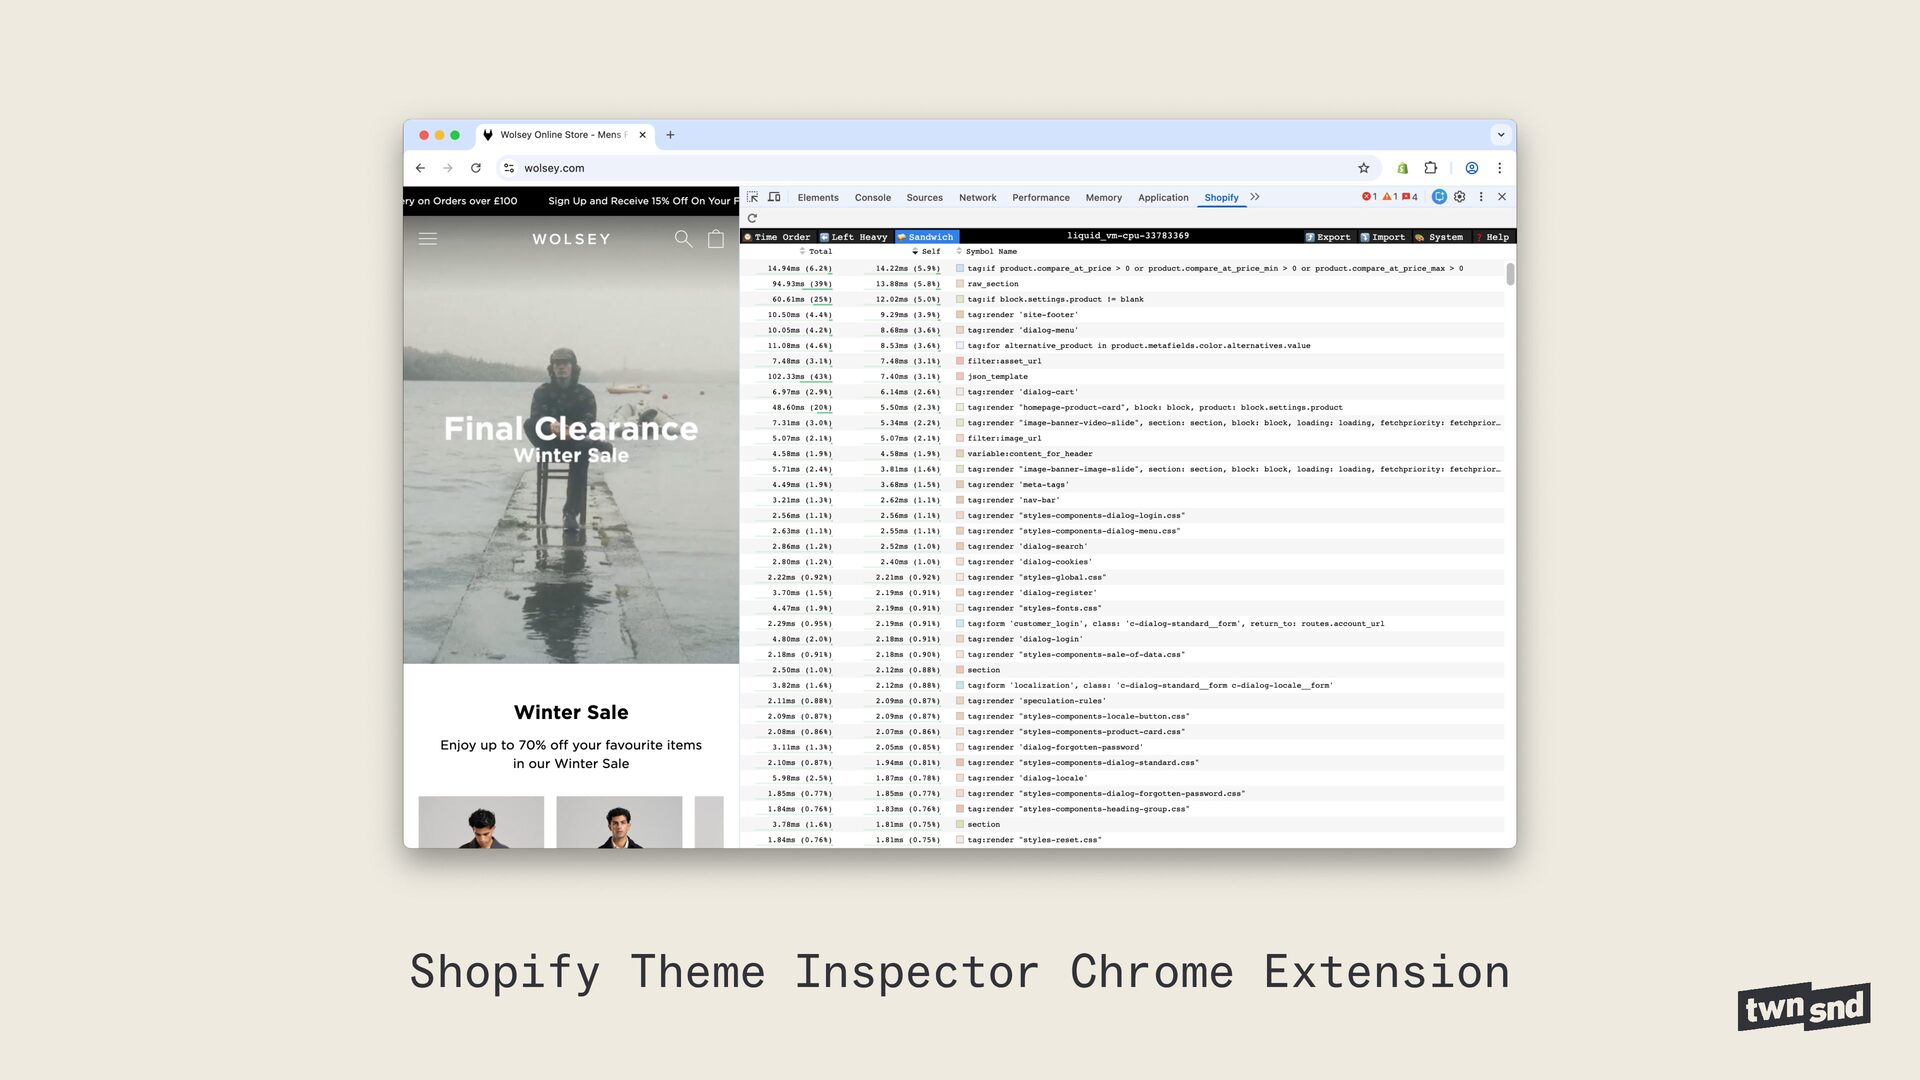Switch to the Network tab
The width and height of the screenshot is (1920, 1080).
pyautogui.click(x=977, y=198)
